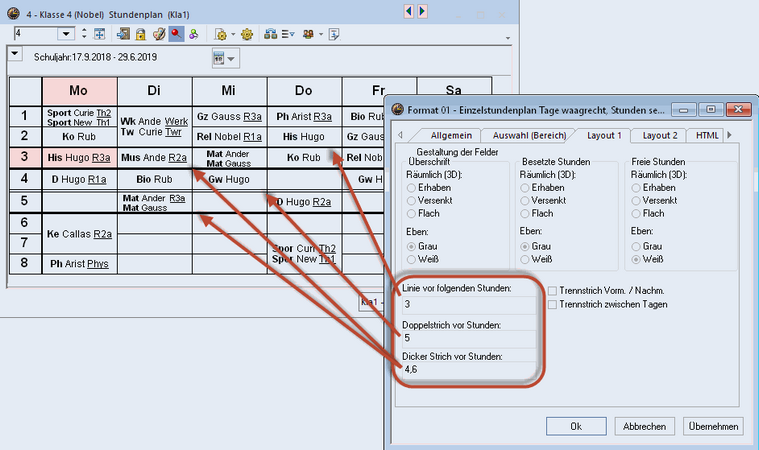Screen dimensions: 759x450
Task: Go to previous timetable with left arrow
Action: pyautogui.click(x=409, y=11)
